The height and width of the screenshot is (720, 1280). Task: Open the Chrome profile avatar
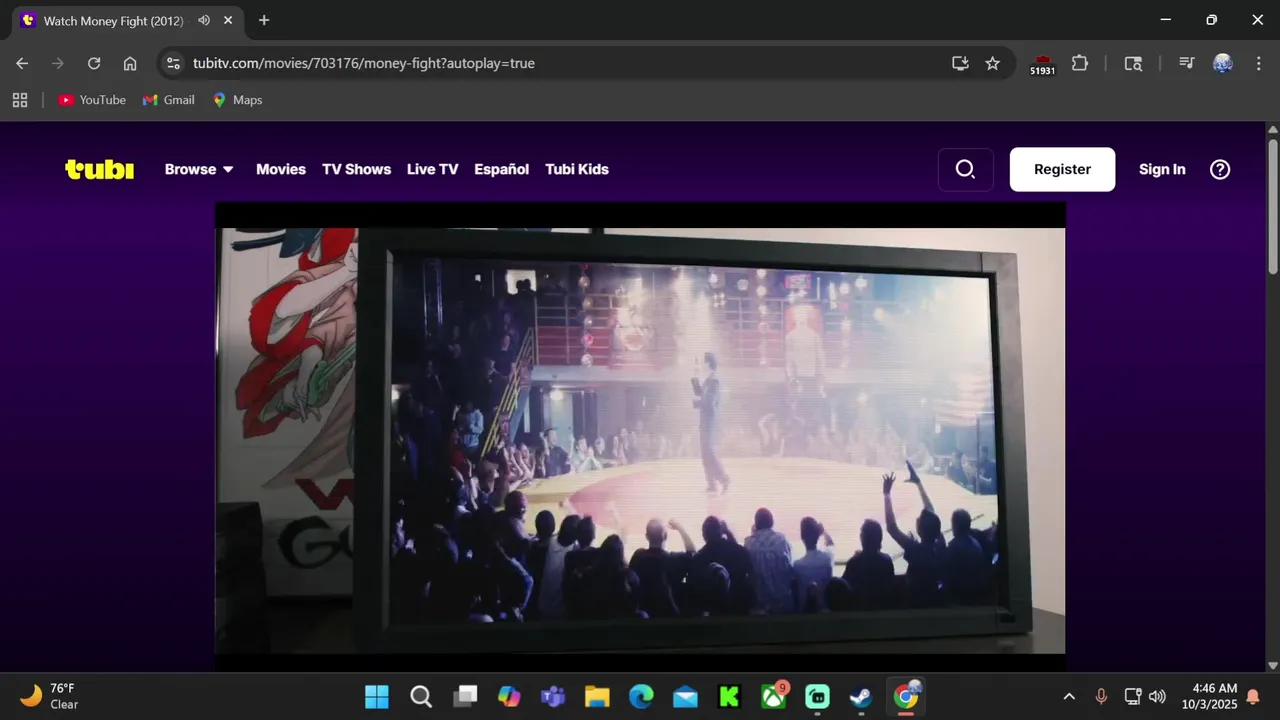click(1222, 63)
